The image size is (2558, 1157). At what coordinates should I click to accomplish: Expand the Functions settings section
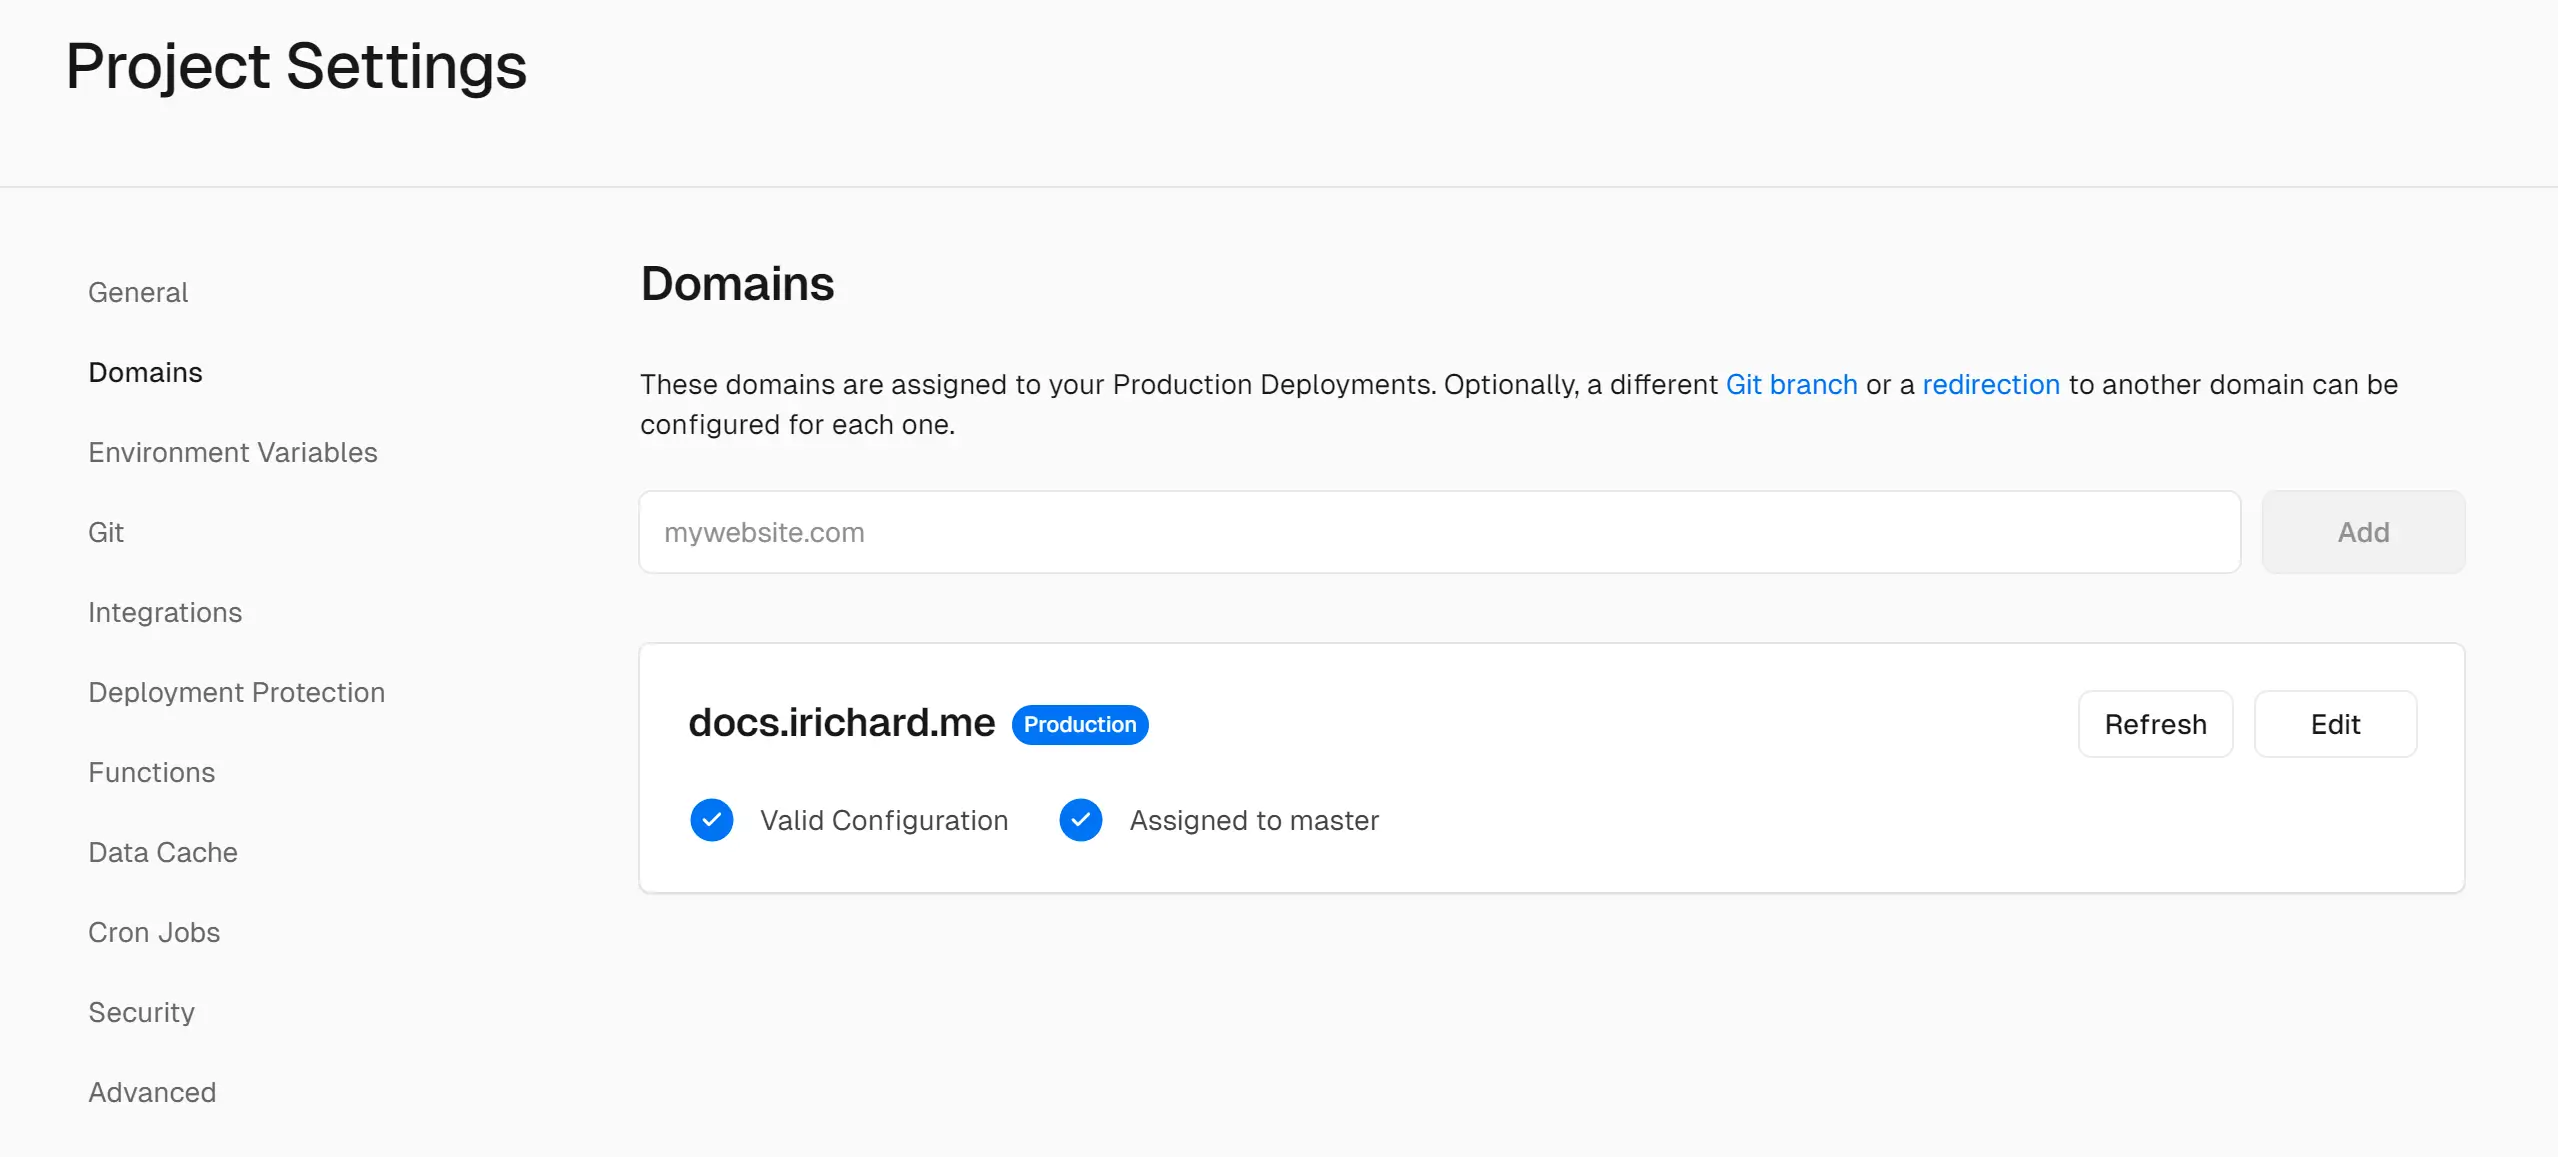point(152,772)
